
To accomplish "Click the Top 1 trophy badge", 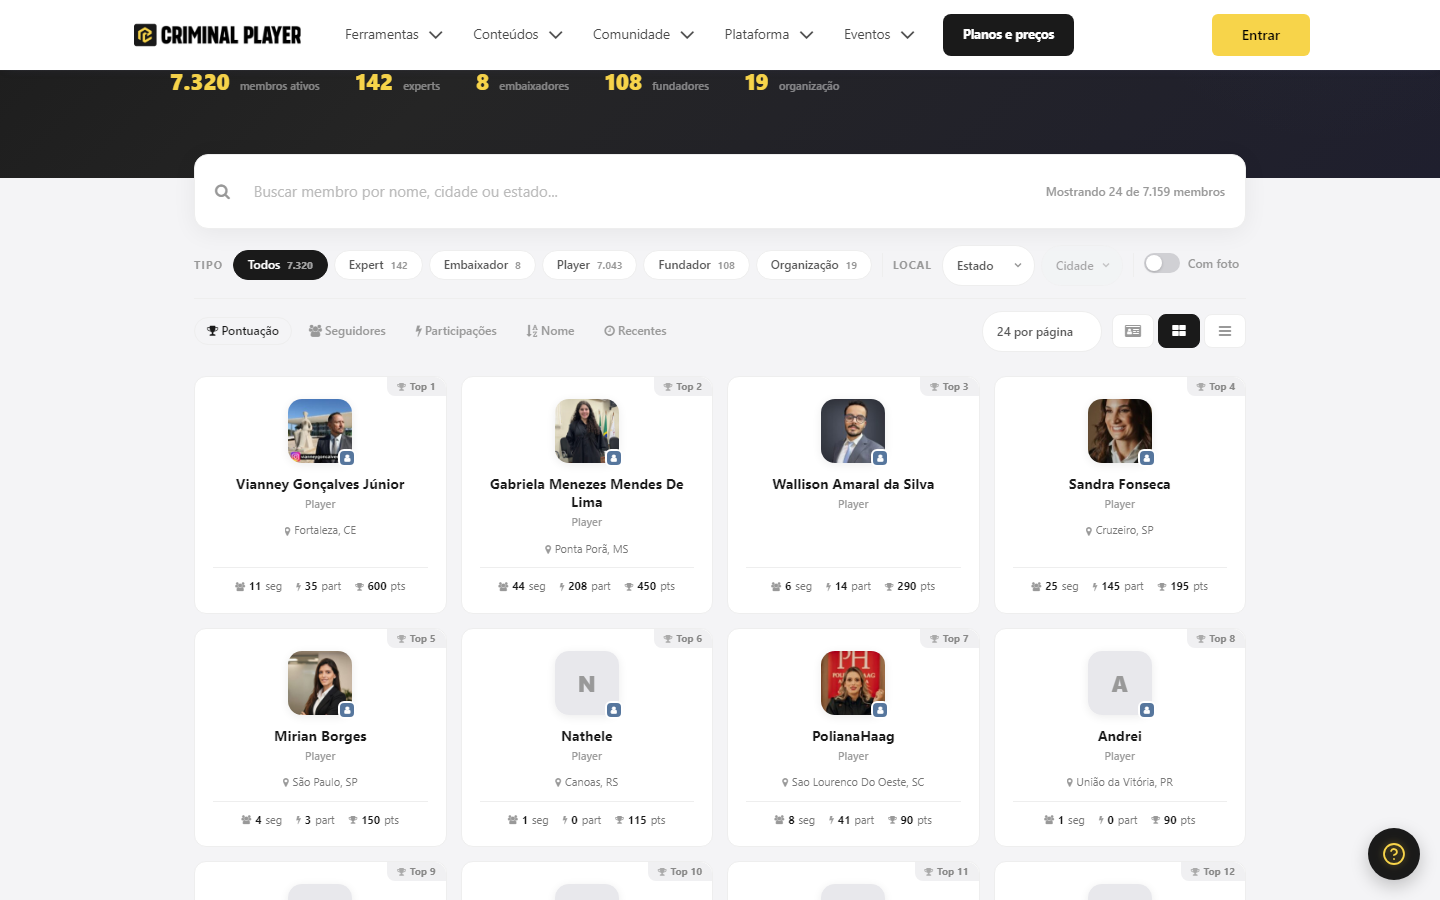I will click(416, 387).
